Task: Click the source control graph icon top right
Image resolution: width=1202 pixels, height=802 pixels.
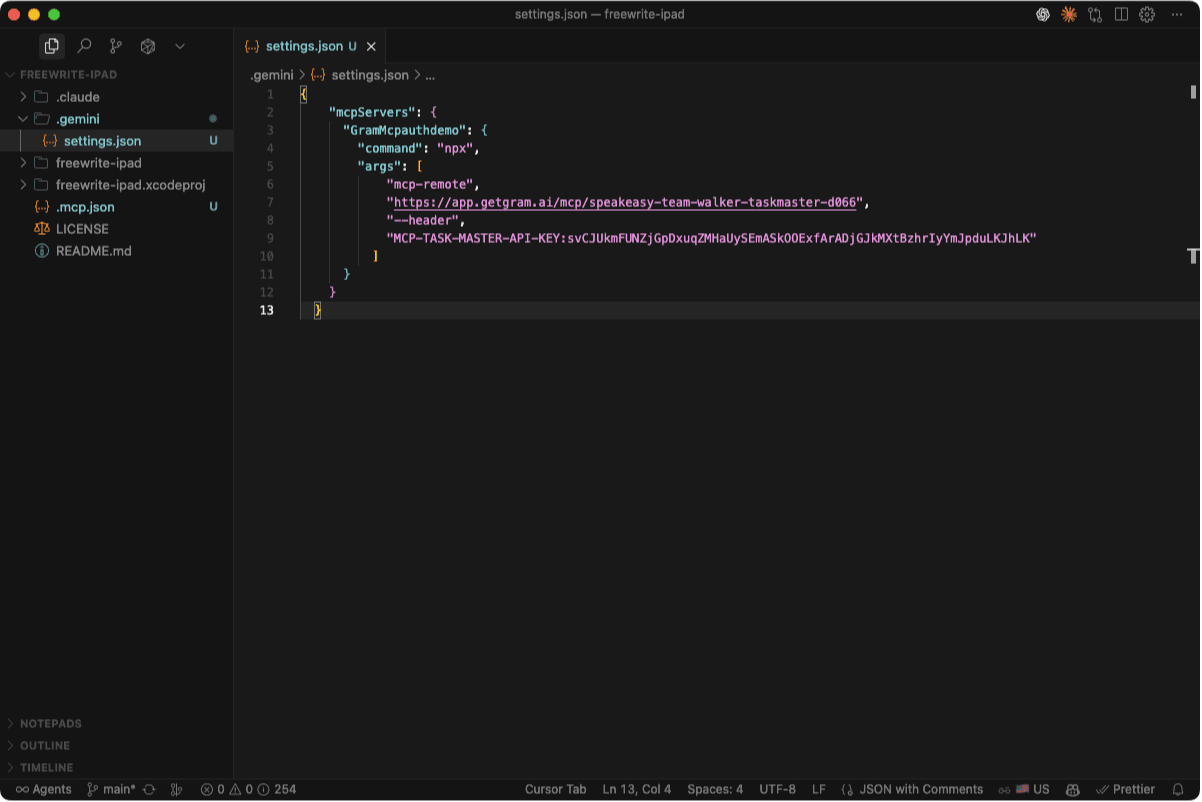Action: [x=1095, y=14]
